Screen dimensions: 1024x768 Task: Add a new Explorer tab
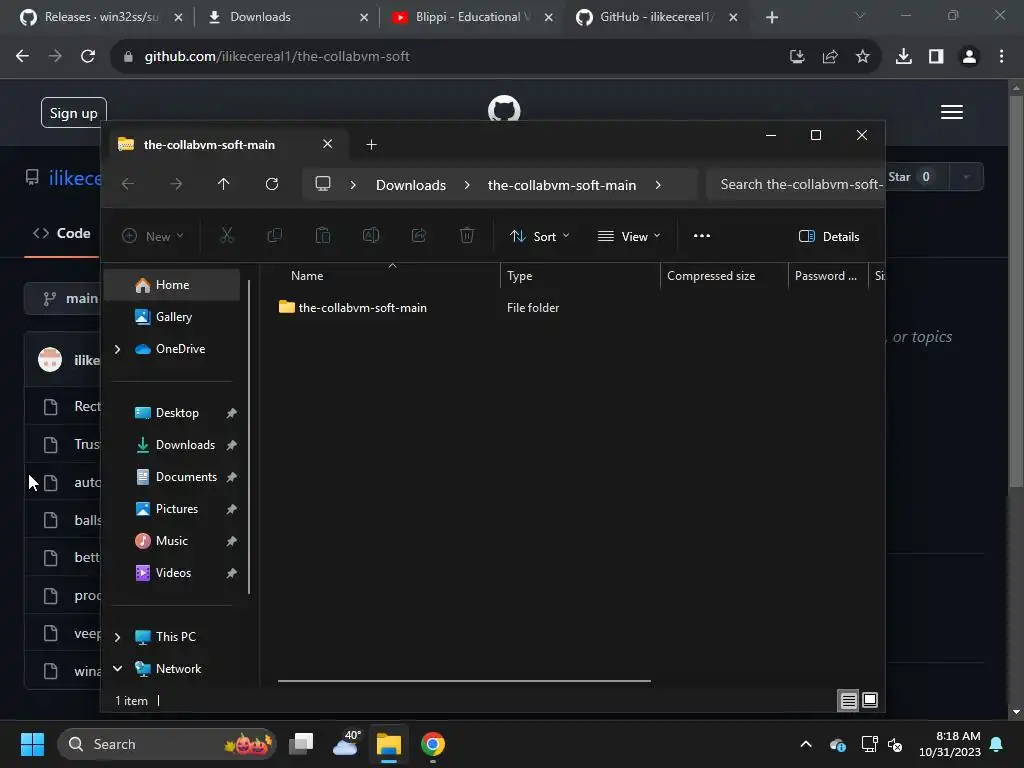pos(372,144)
